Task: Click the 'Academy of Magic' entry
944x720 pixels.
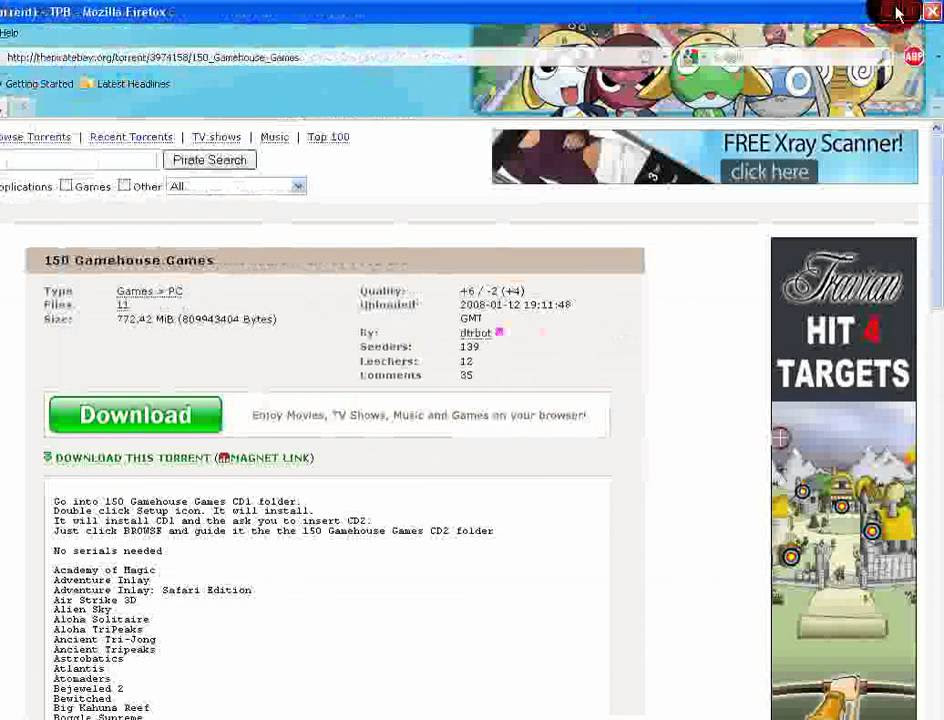Action: pyautogui.click(x=104, y=570)
